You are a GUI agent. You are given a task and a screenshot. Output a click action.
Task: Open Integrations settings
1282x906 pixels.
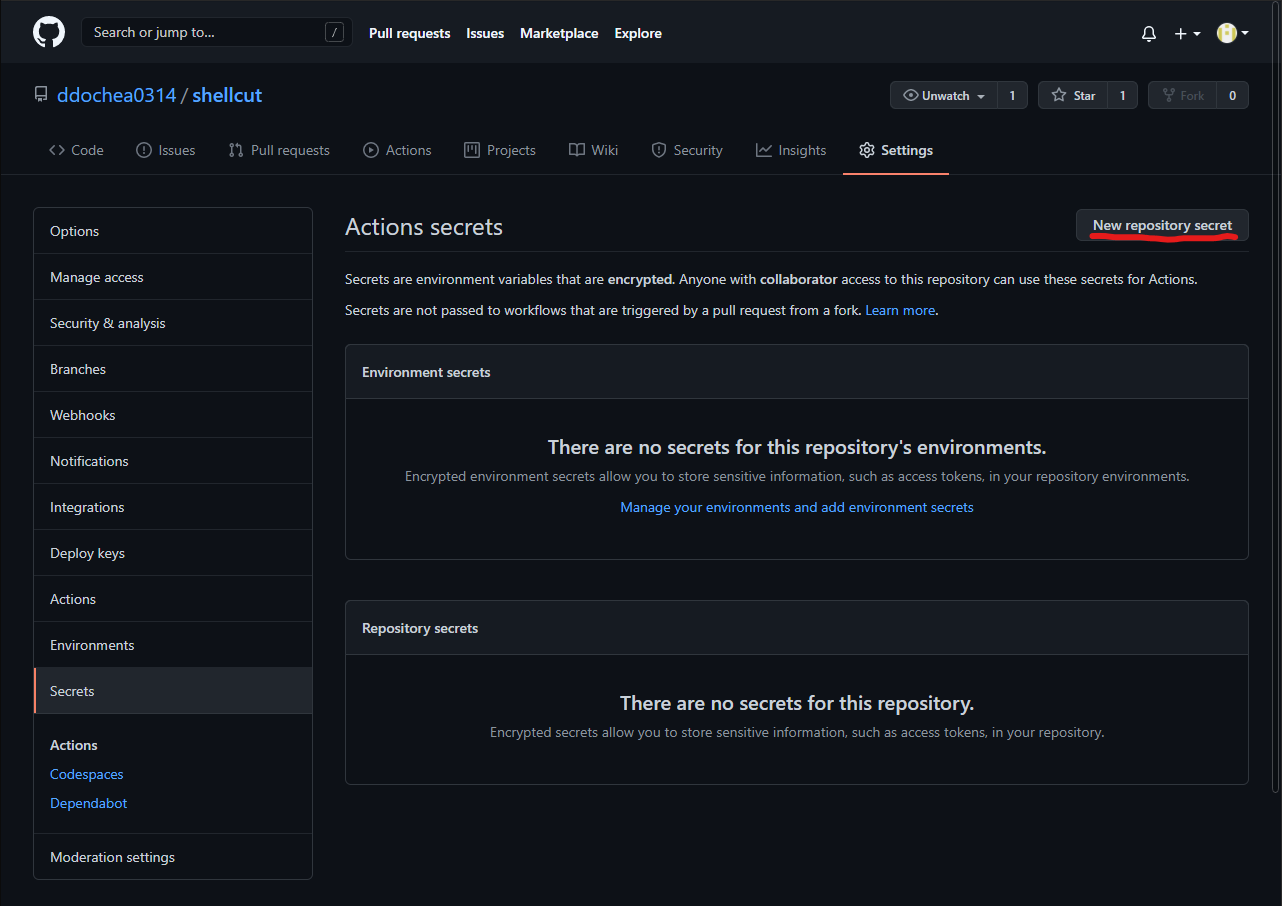click(173, 507)
